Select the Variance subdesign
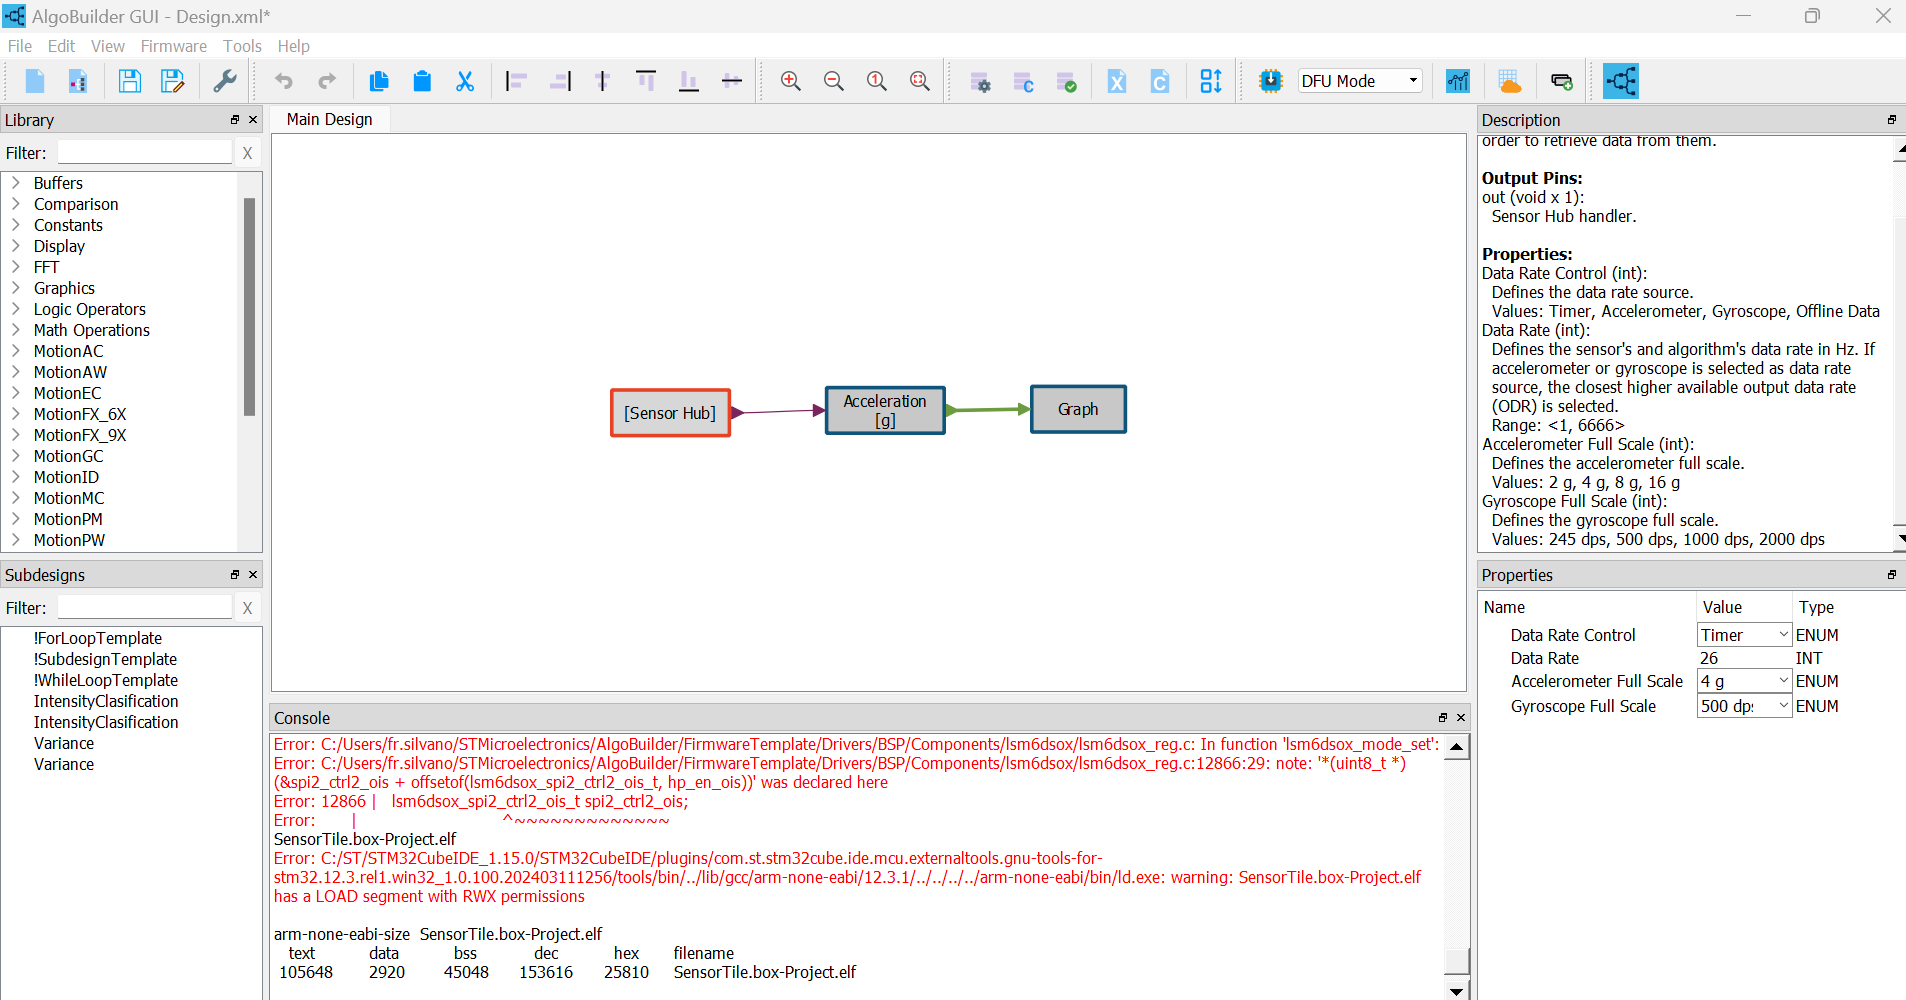Image resolution: width=1906 pixels, height=1000 pixels. 63,743
